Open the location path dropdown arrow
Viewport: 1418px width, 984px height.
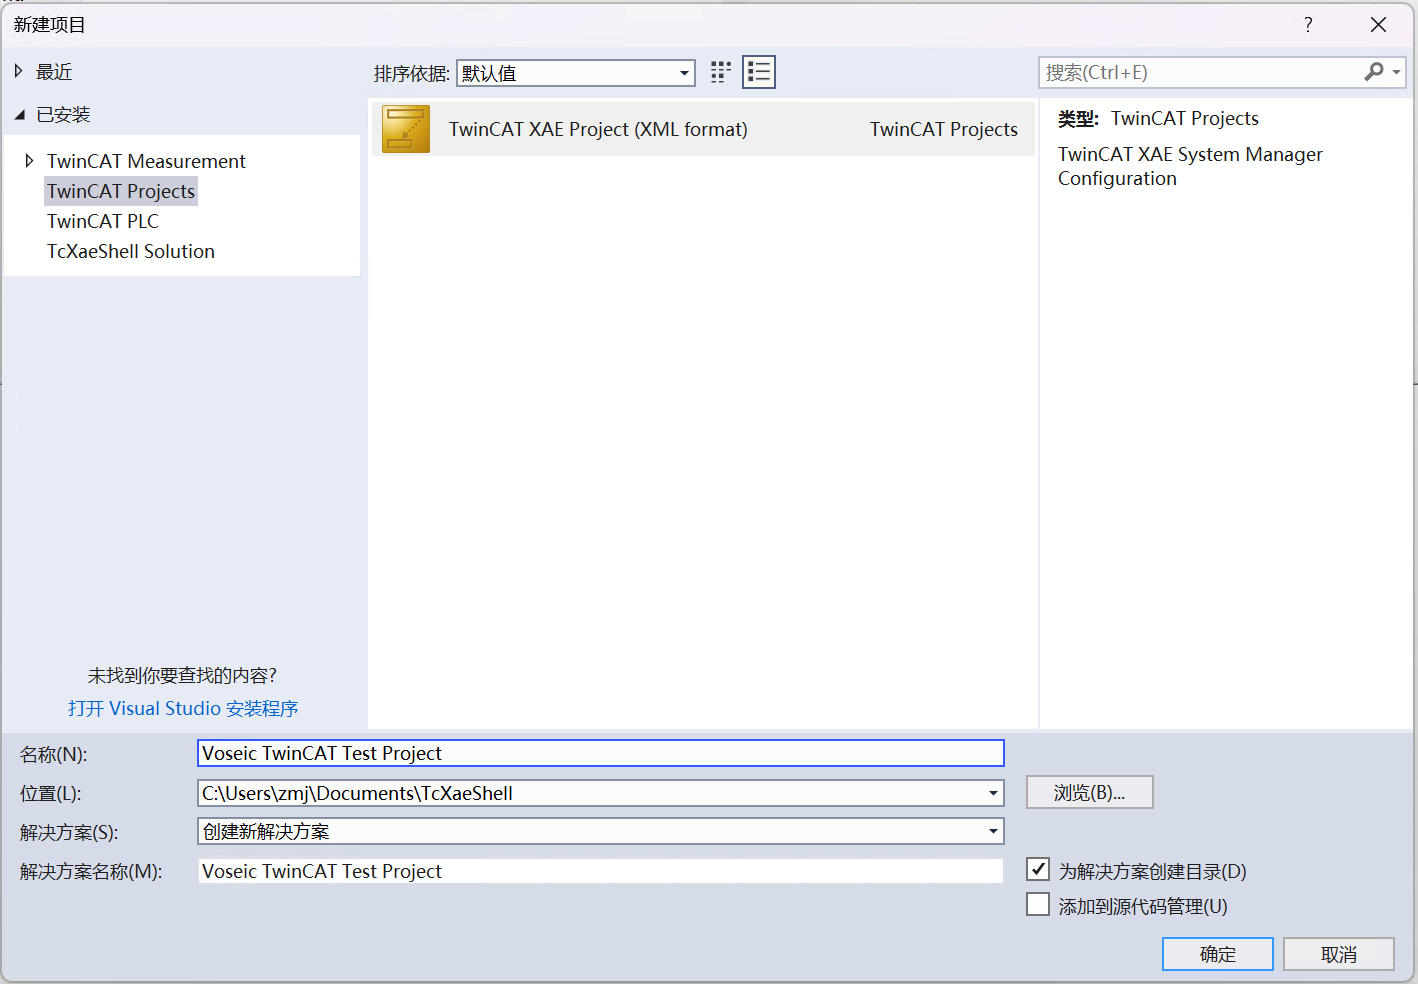[993, 793]
